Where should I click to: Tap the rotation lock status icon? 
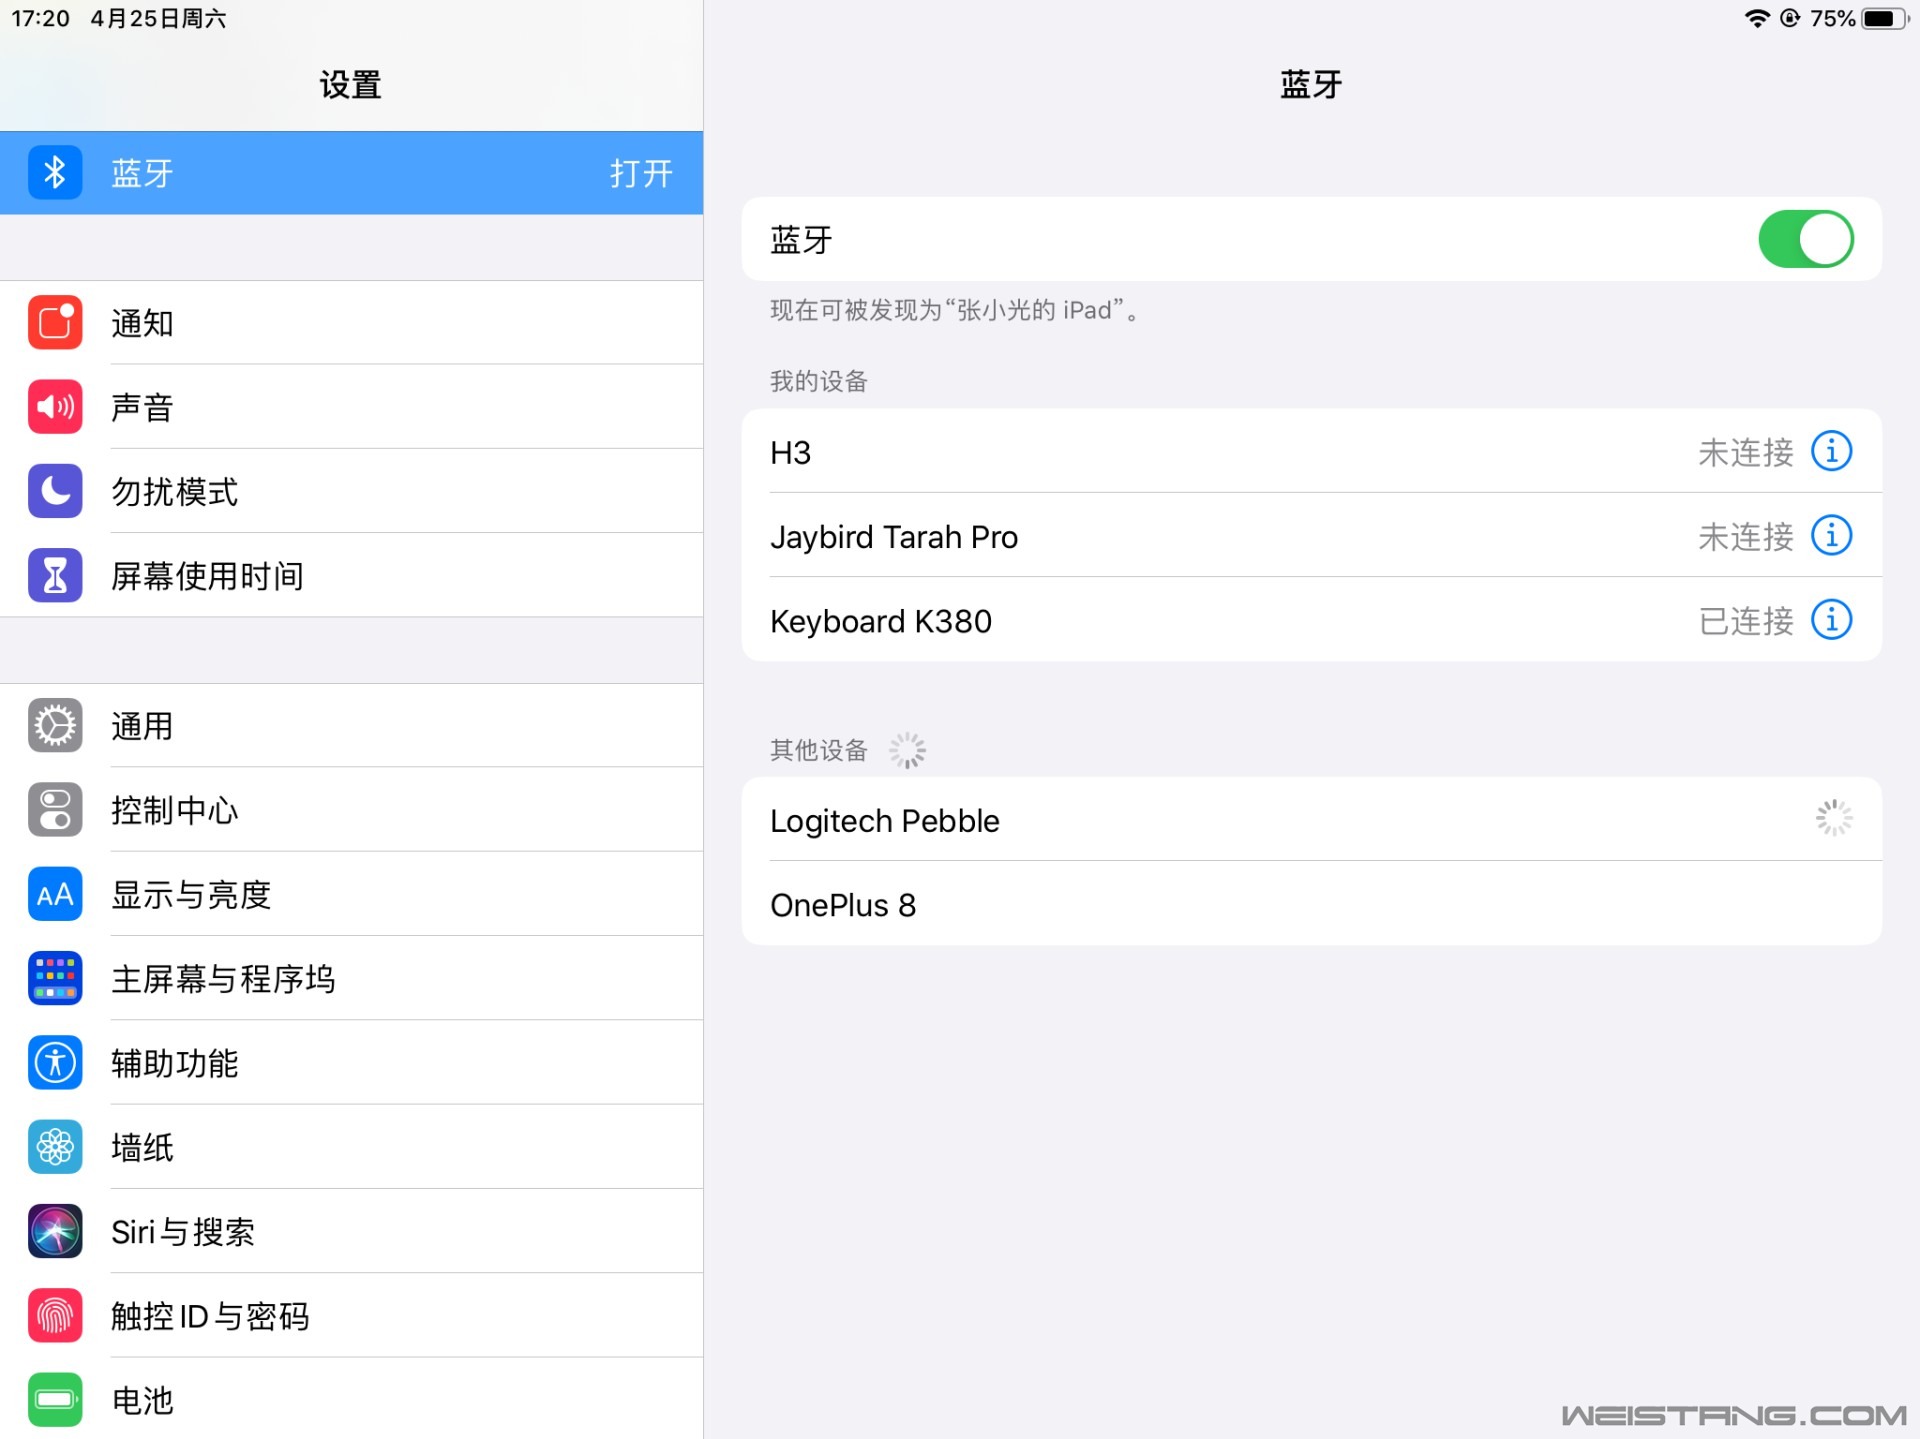click(x=1790, y=18)
